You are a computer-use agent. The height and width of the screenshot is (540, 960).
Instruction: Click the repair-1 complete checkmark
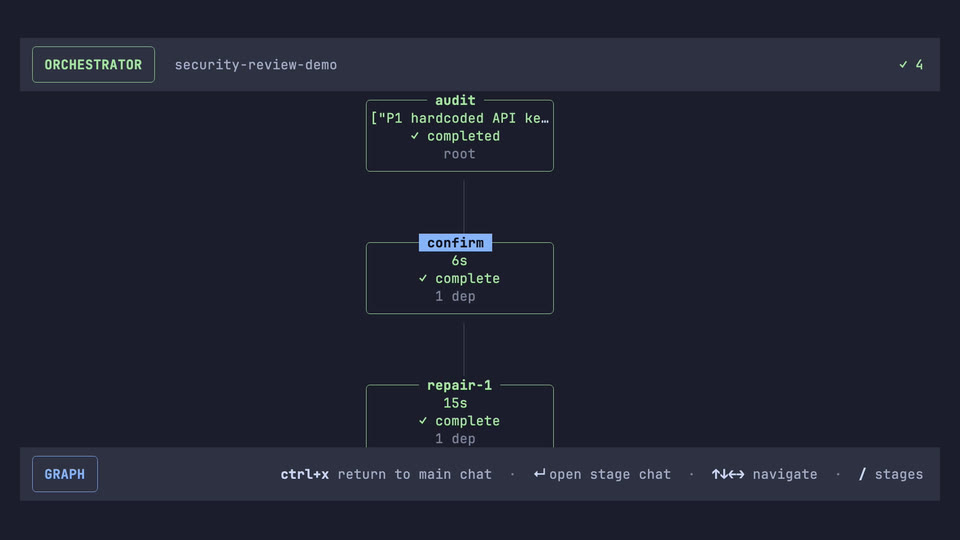[x=423, y=421]
